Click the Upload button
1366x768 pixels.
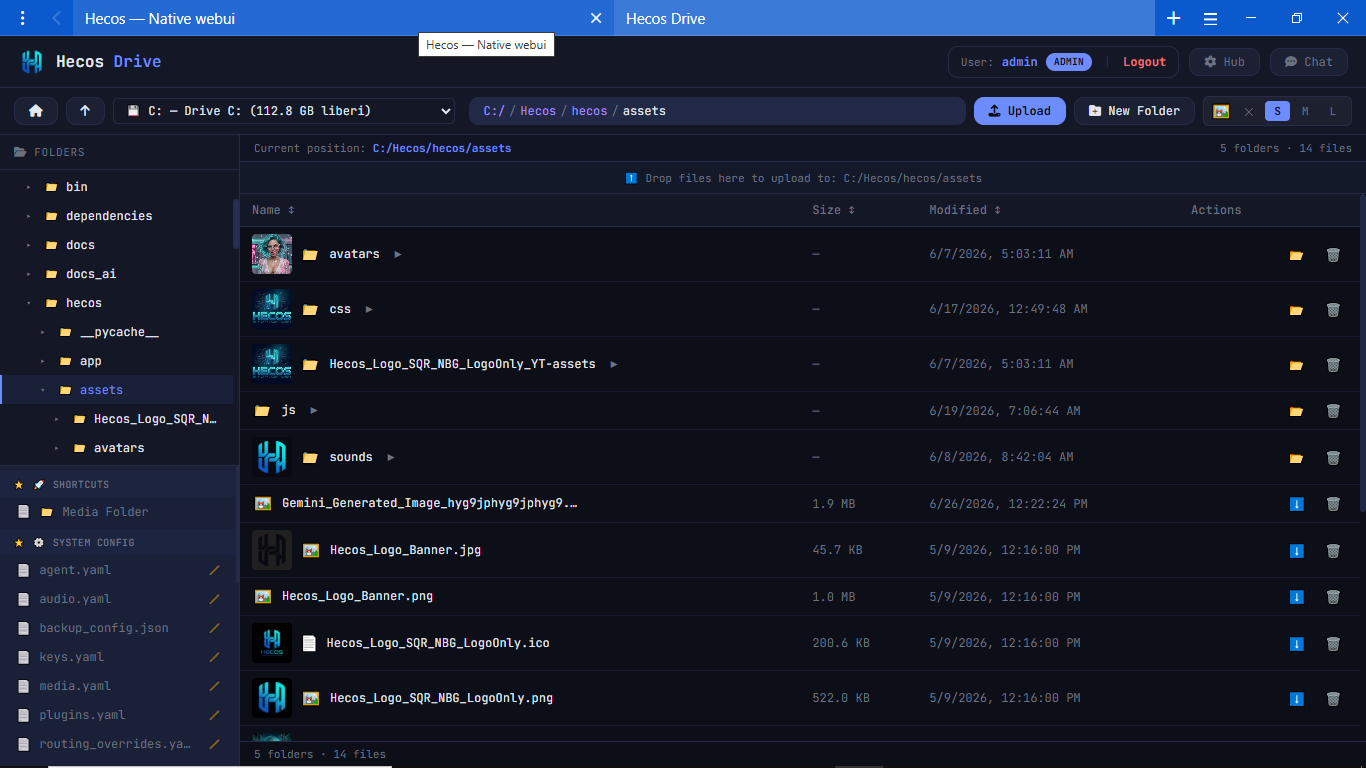coord(1019,111)
